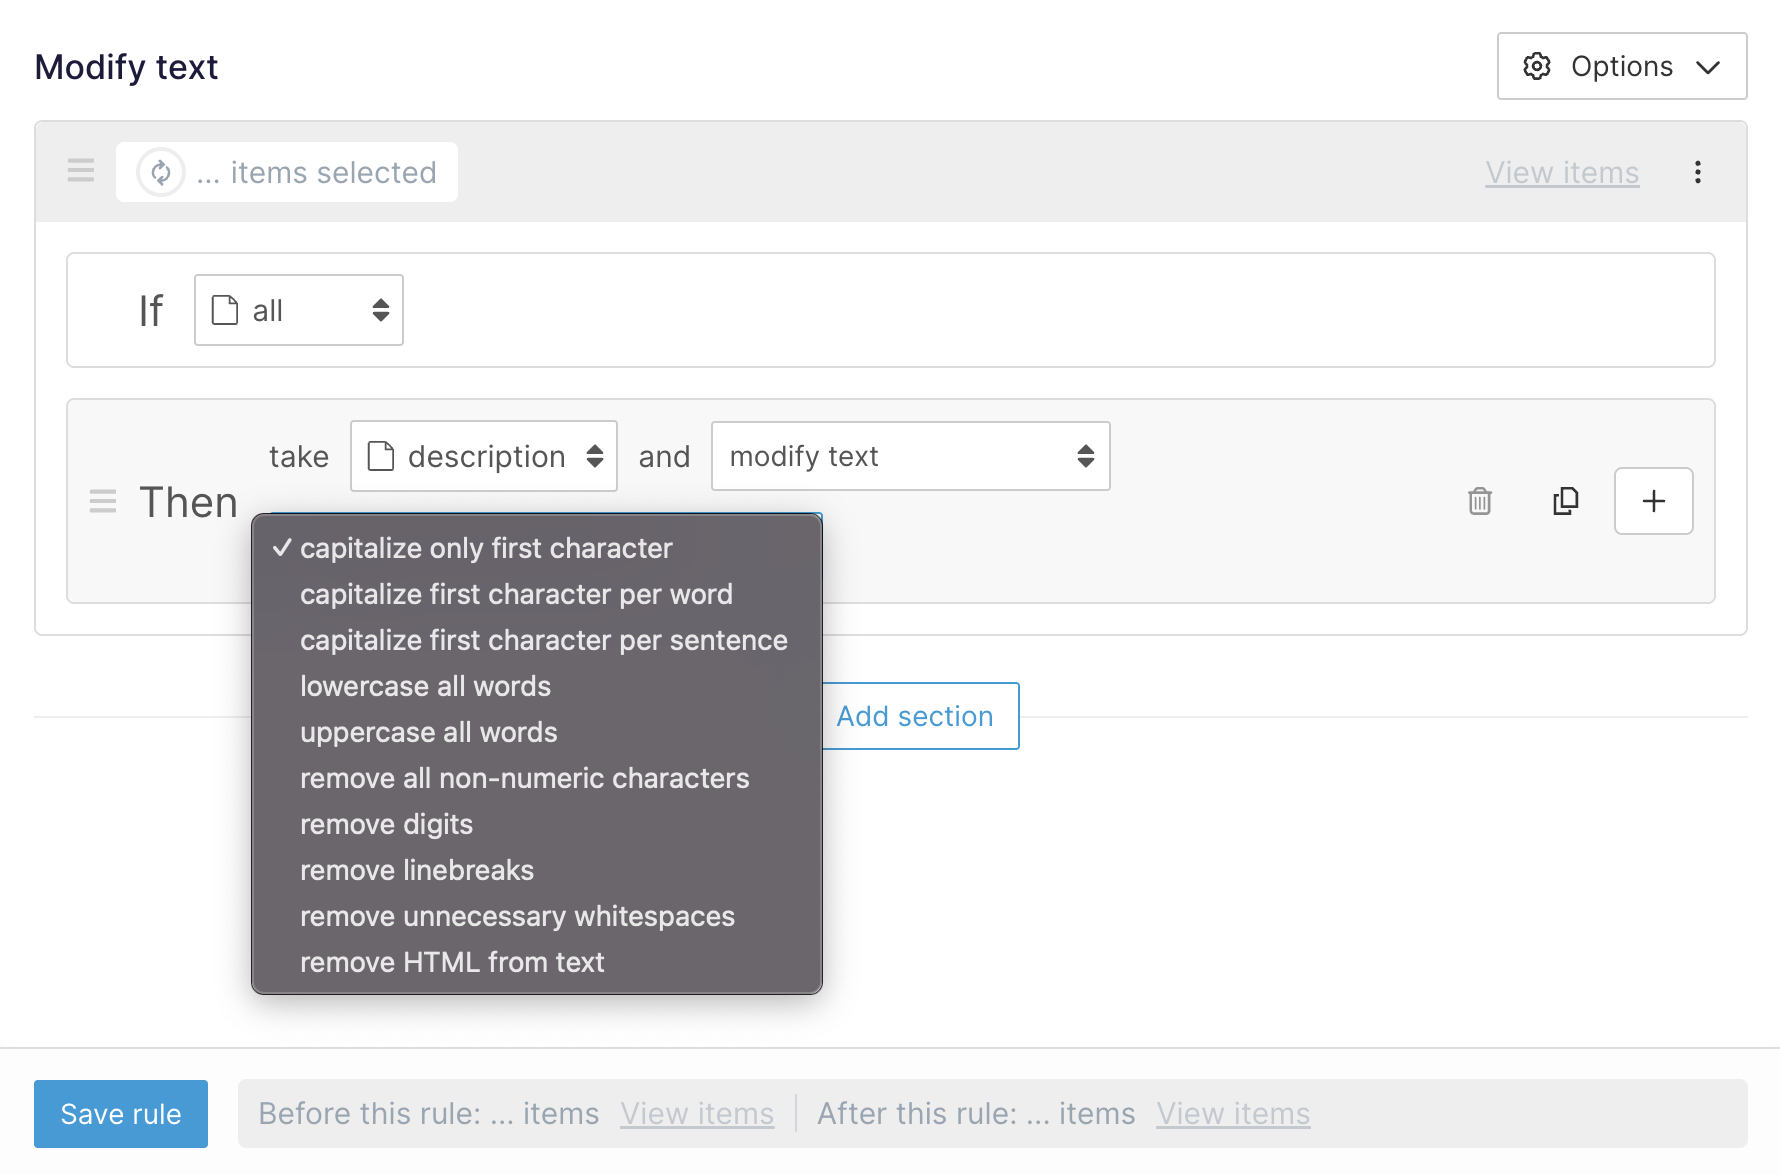Click the plus button to add action
Viewport: 1780px width, 1174px height.
pos(1653,501)
